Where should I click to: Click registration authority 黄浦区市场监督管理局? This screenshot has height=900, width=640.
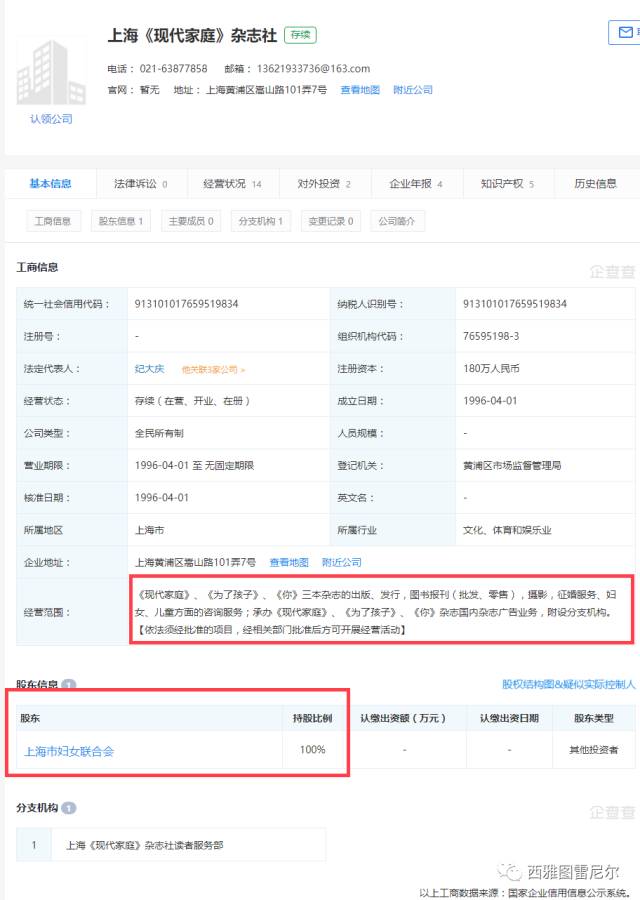pyautogui.click(x=512, y=465)
